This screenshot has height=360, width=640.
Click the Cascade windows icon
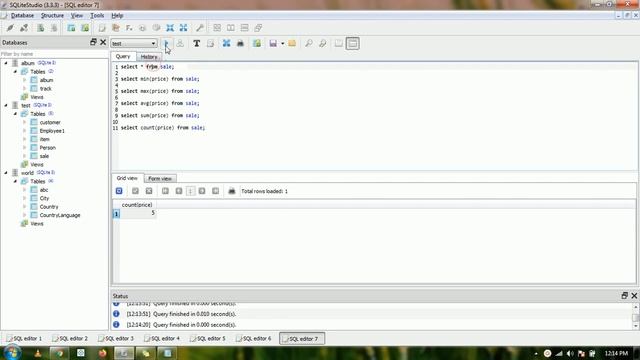pyautogui.click(x=258, y=28)
